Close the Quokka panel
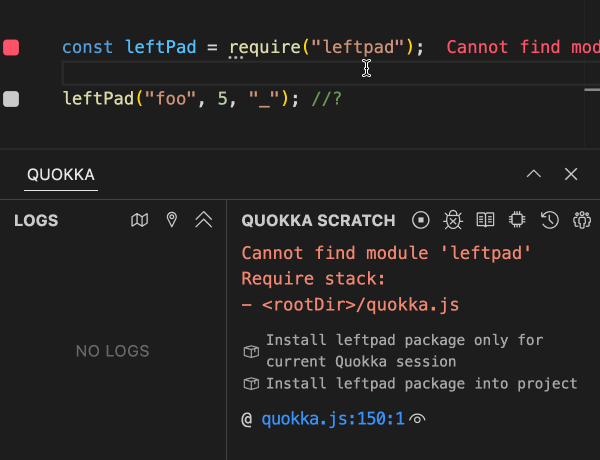Screen dimensions: 600x460 (x=571, y=174)
